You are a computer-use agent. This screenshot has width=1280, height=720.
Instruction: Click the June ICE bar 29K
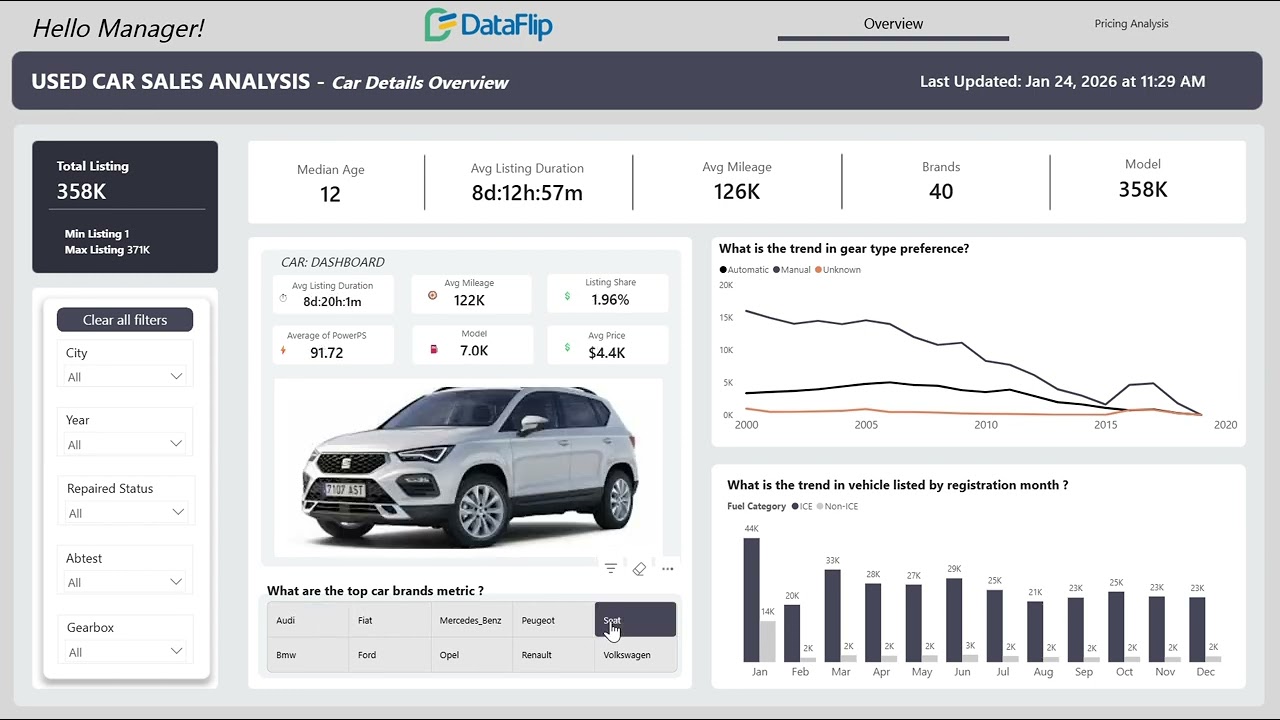[x=954, y=620]
